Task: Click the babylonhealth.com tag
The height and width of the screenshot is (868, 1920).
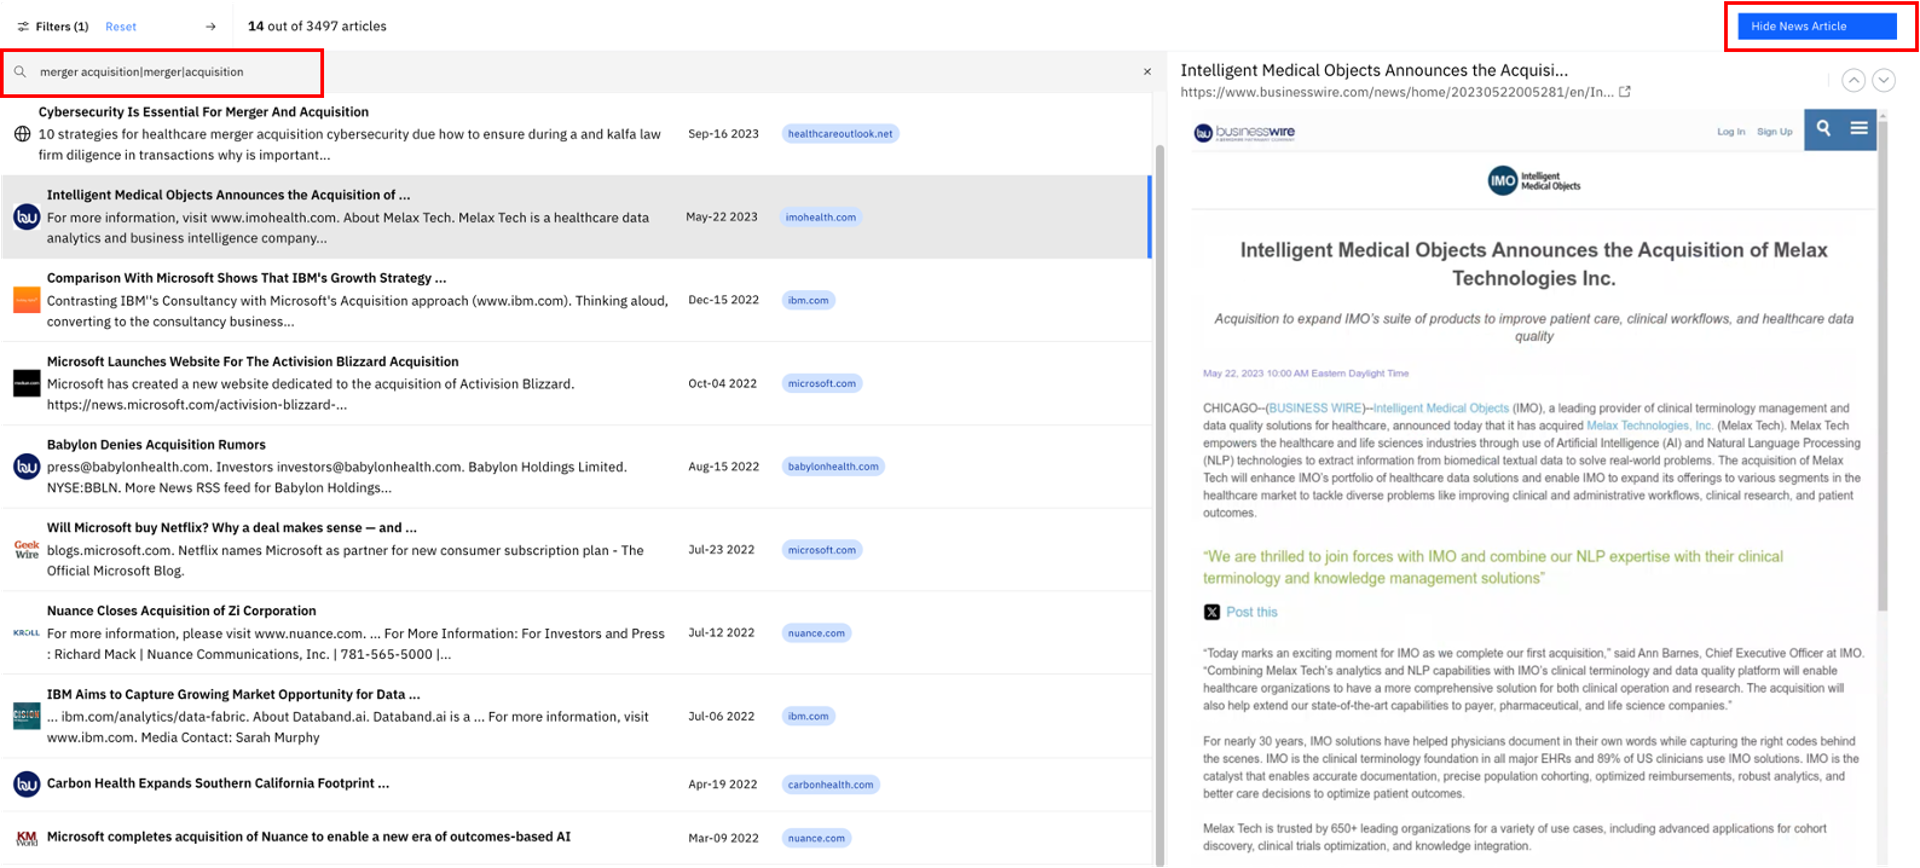Action: (833, 466)
